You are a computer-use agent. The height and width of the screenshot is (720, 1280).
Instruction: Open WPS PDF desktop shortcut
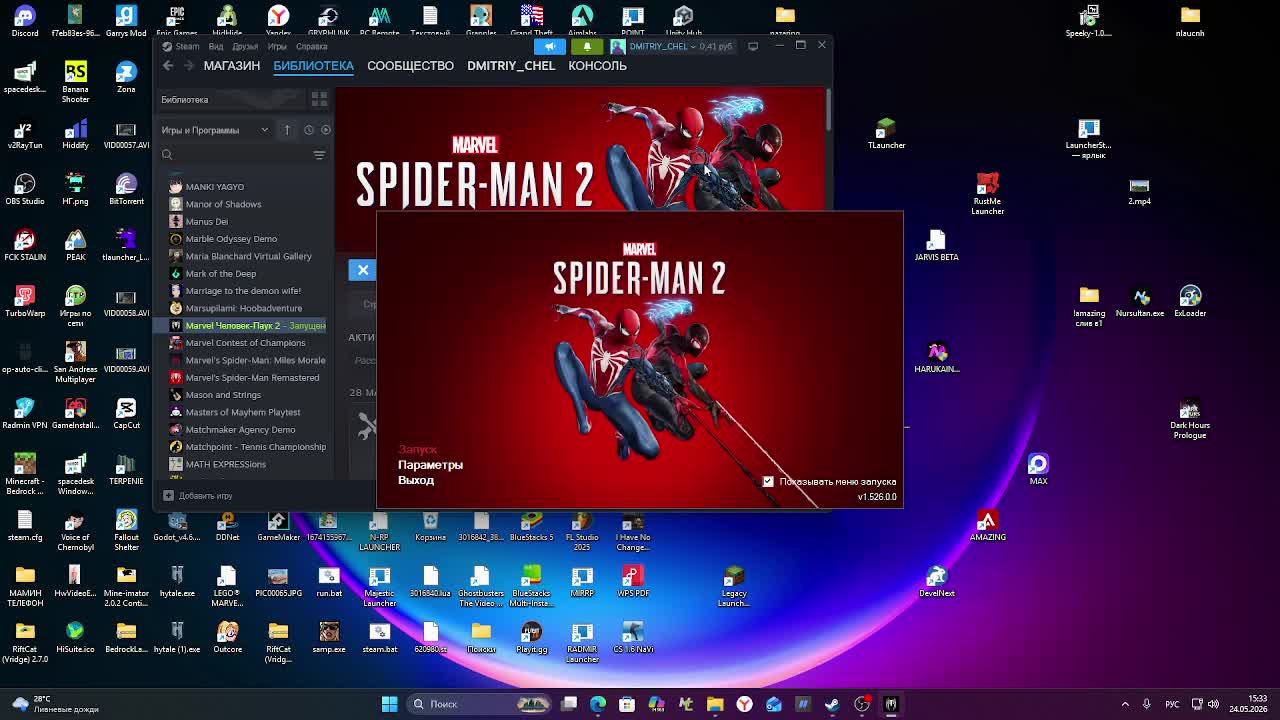[x=633, y=581]
